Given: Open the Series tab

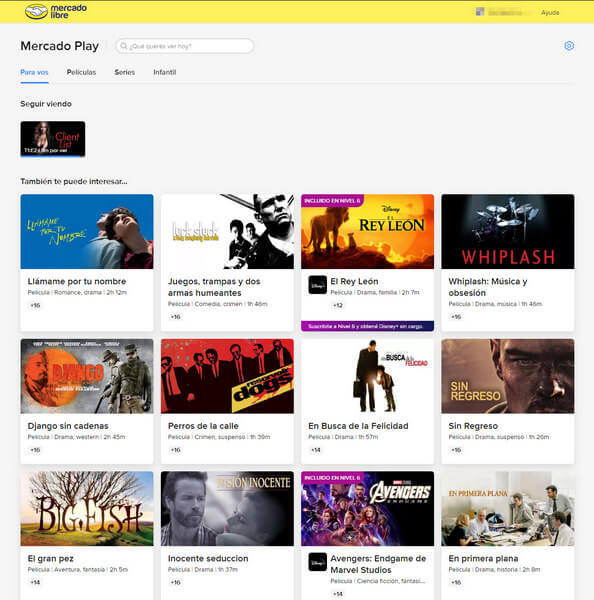Looking at the screenshot, I should tap(124, 72).
